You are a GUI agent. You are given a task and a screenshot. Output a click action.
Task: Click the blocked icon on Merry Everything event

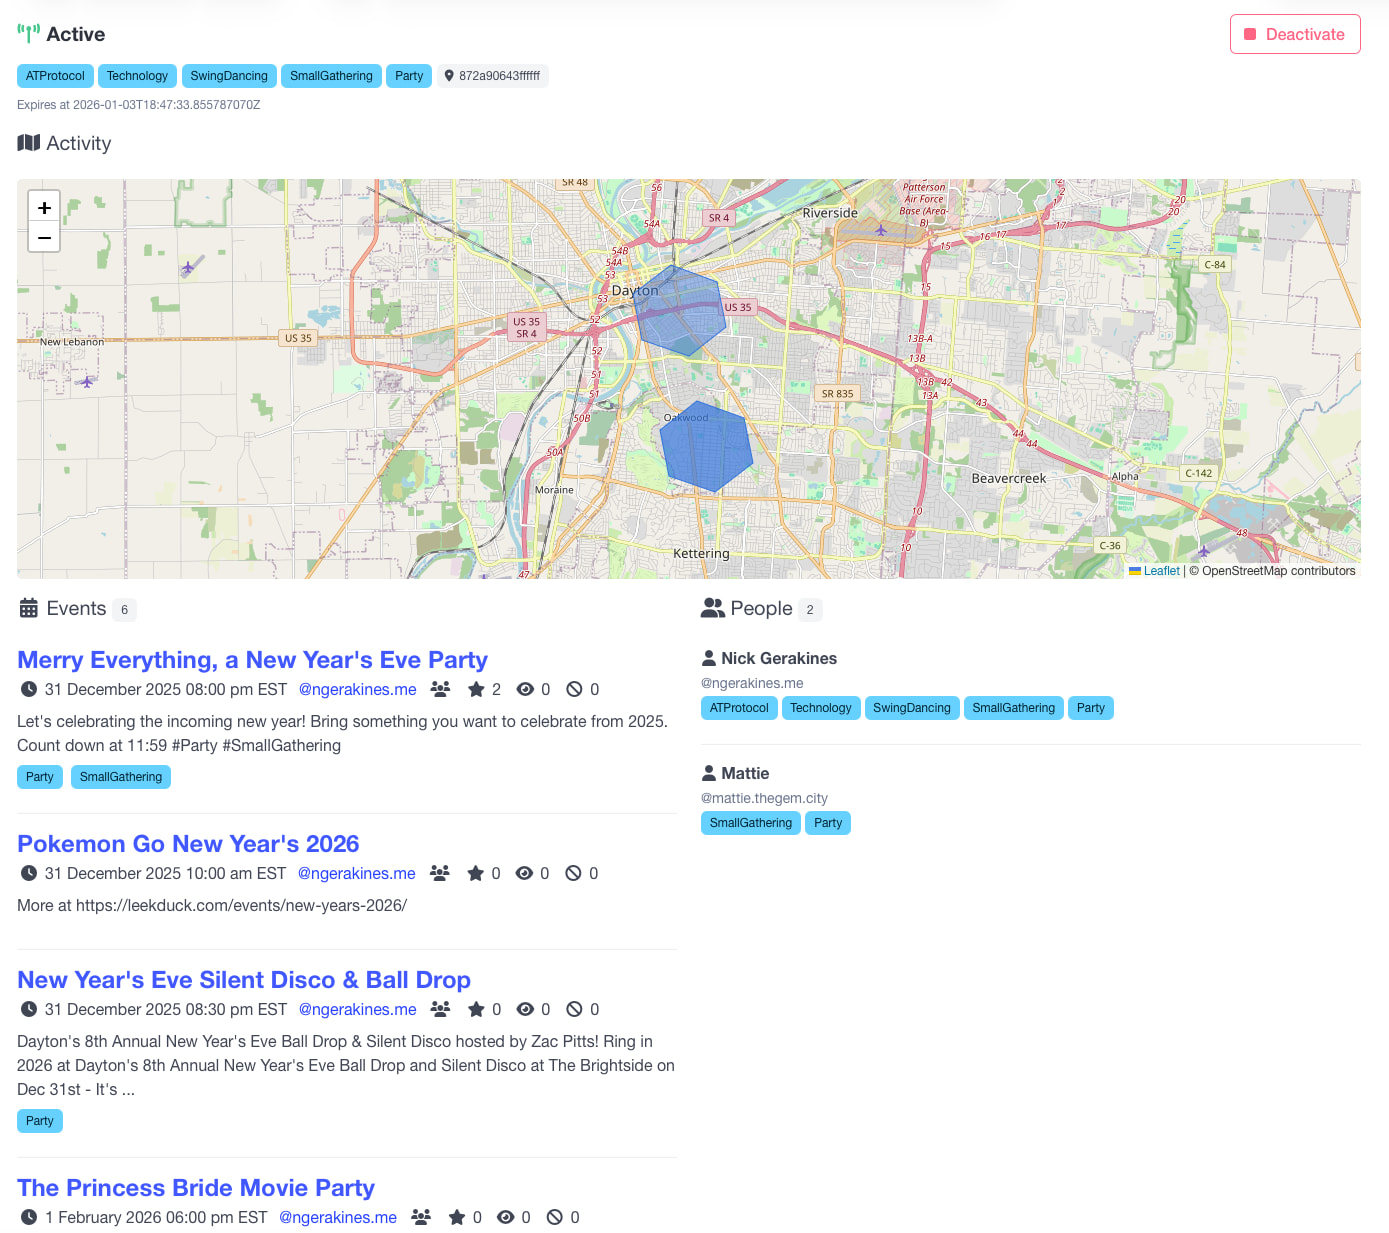(574, 689)
